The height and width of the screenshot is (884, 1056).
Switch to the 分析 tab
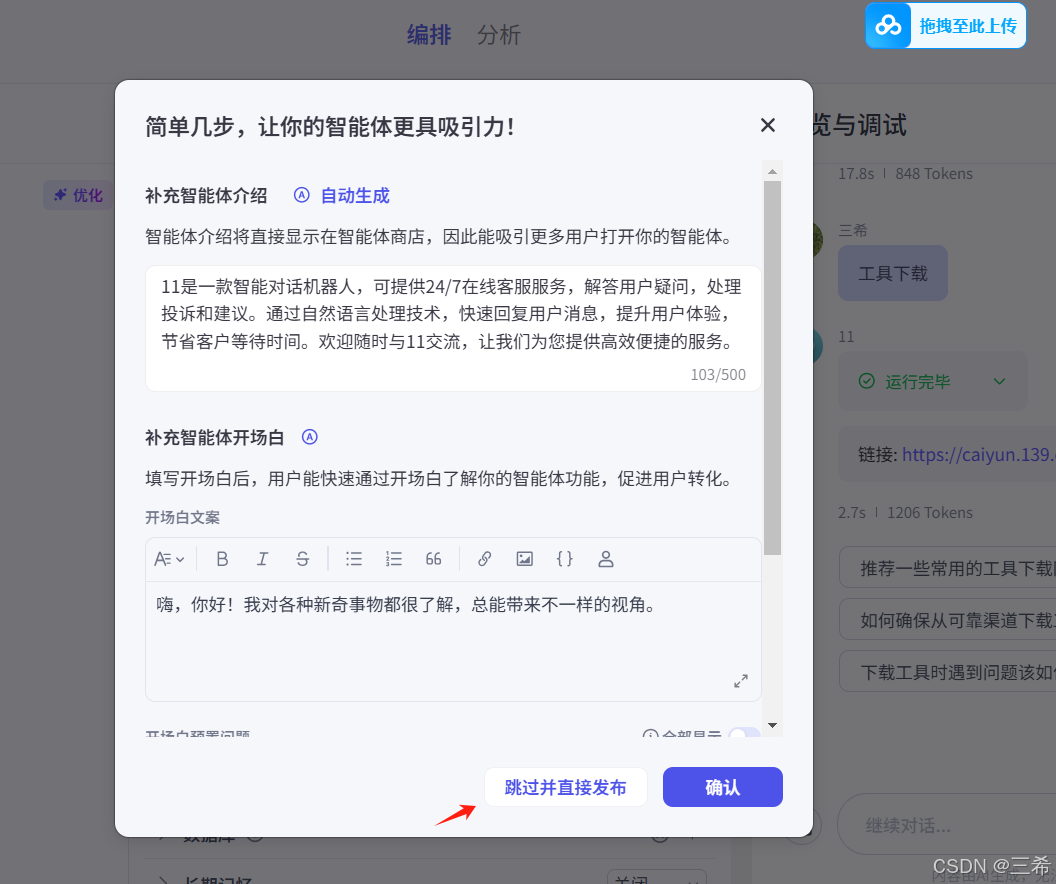(499, 35)
